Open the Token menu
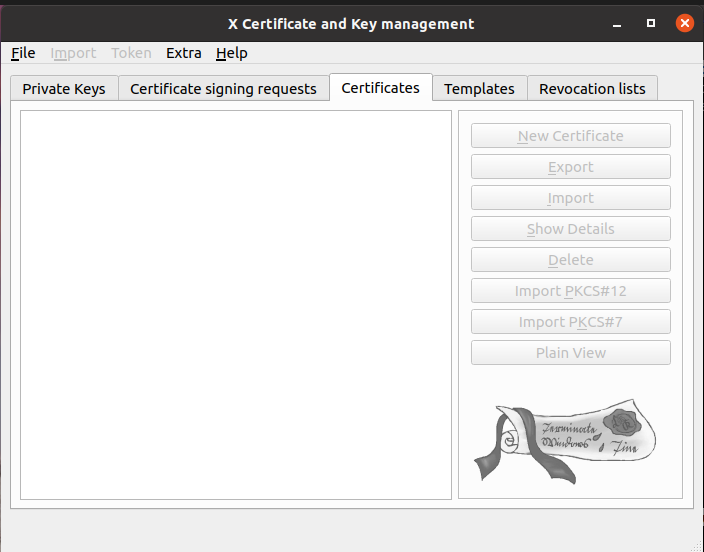This screenshot has height=552, width=704. pyautogui.click(x=131, y=53)
